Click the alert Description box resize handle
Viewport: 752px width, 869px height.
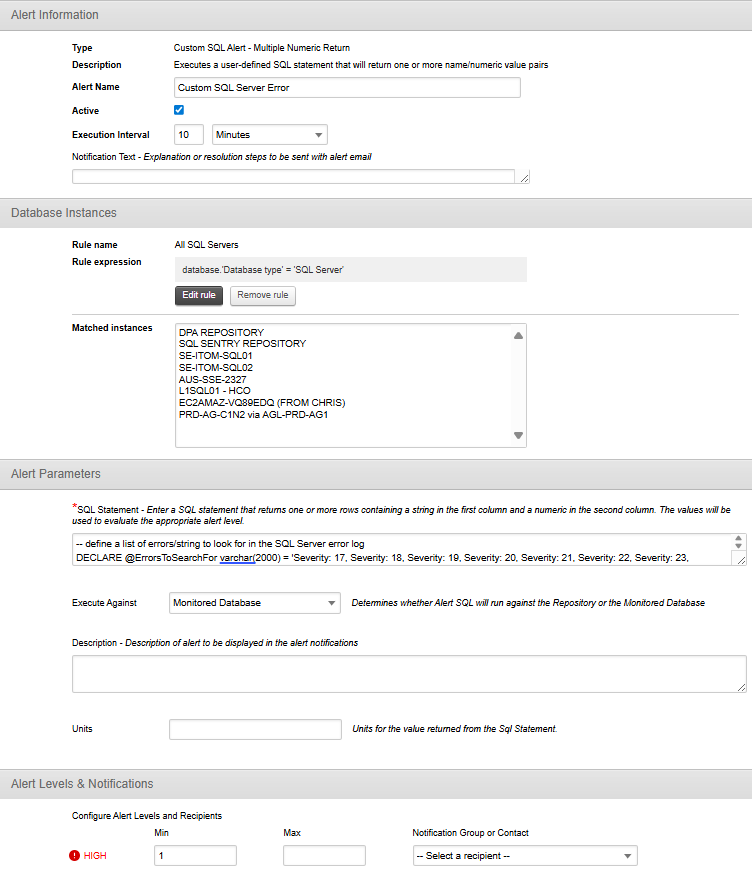point(741,687)
